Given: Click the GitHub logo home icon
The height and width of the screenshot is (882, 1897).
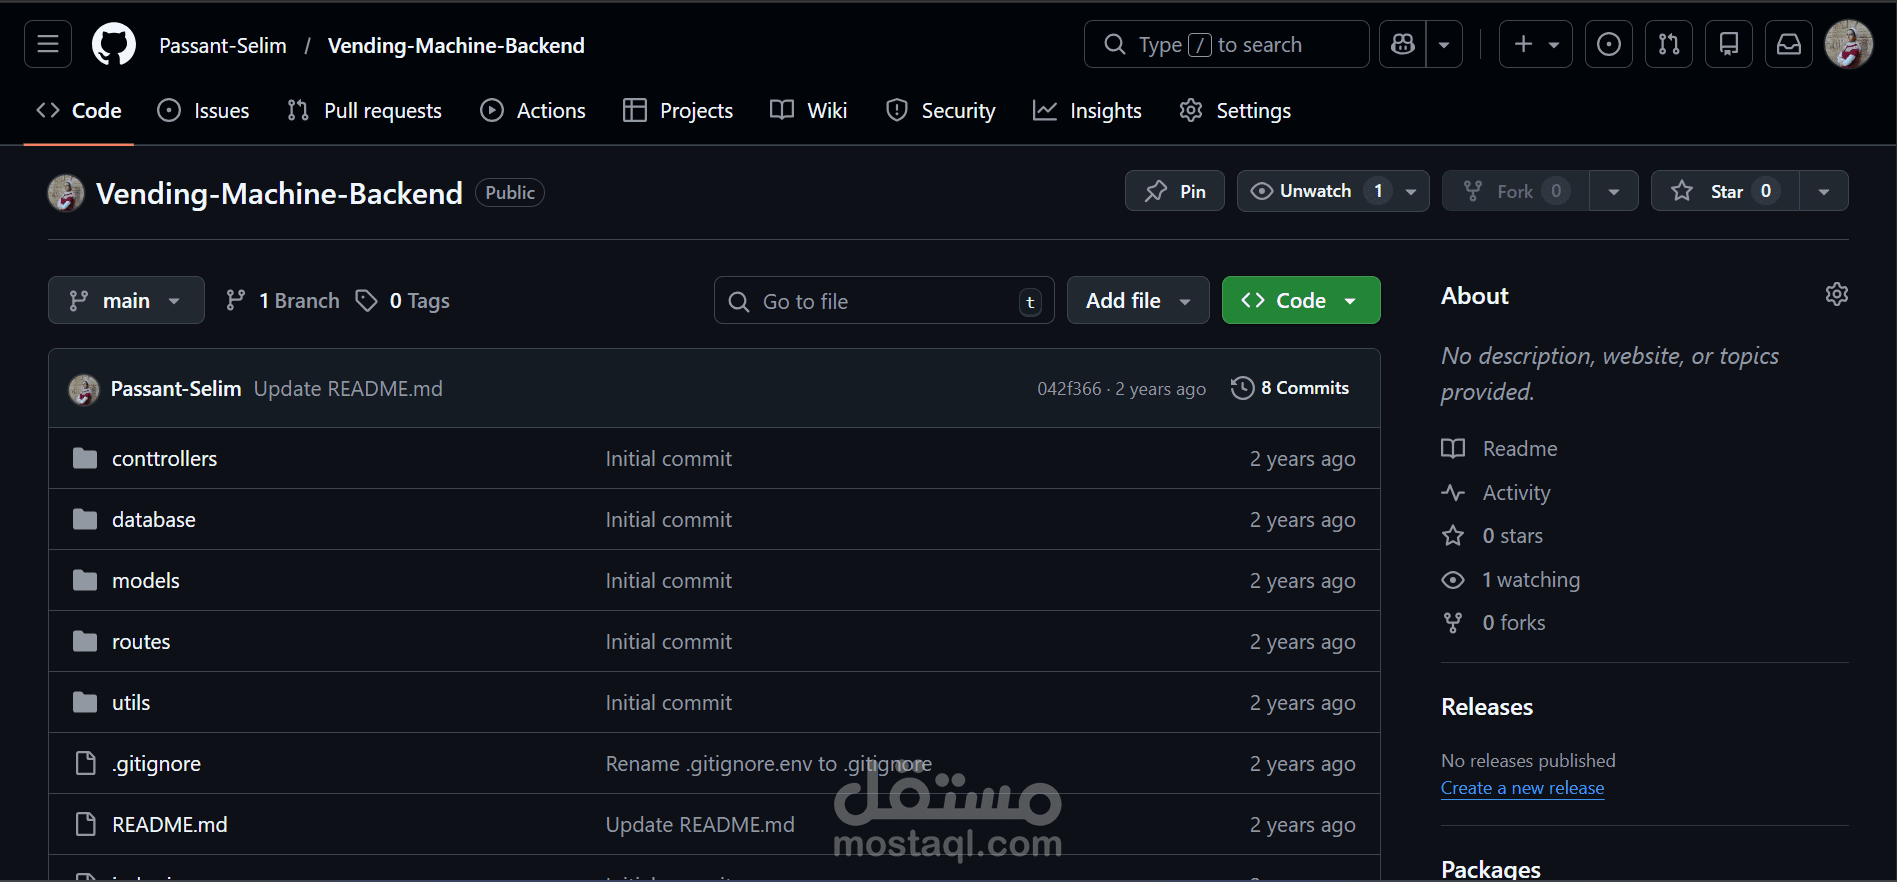Looking at the screenshot, I should coord(114,45).
